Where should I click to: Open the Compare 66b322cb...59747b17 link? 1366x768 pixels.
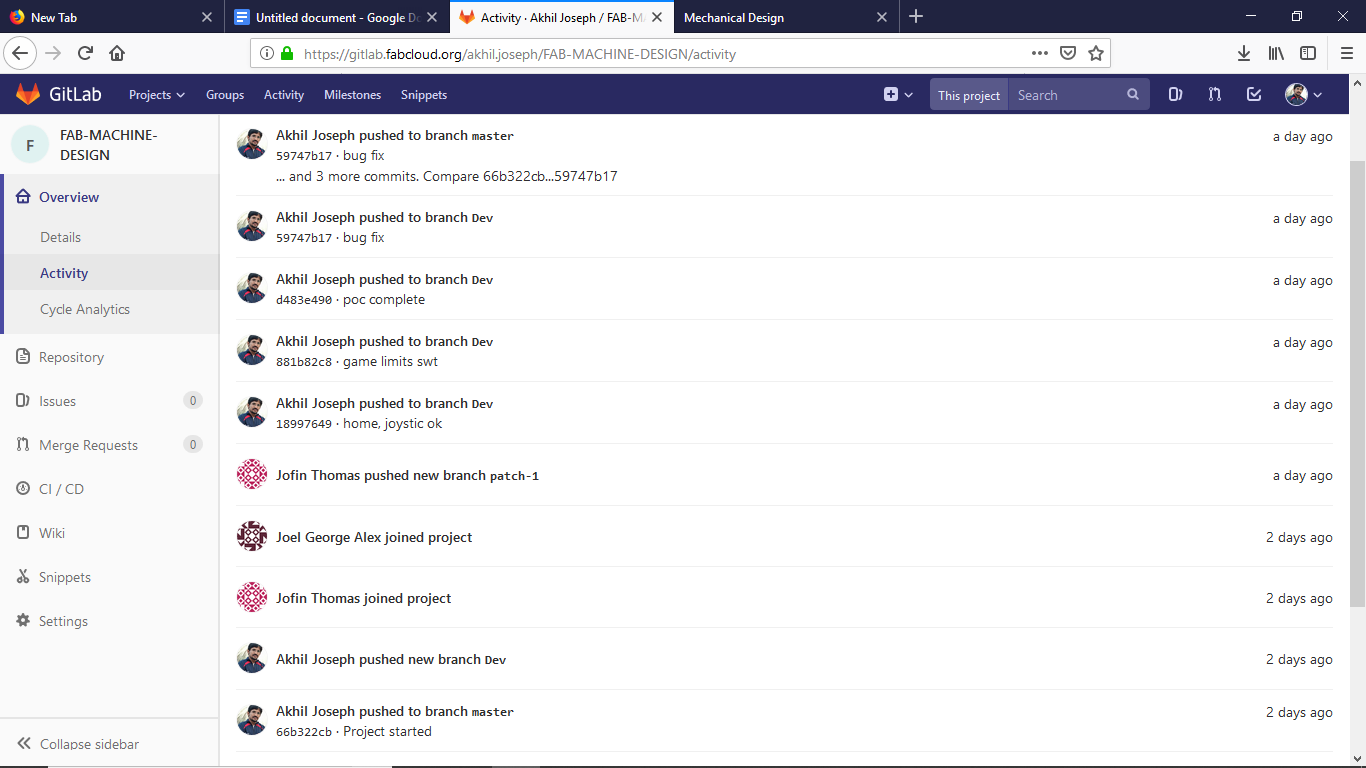(x=520, y=176)
